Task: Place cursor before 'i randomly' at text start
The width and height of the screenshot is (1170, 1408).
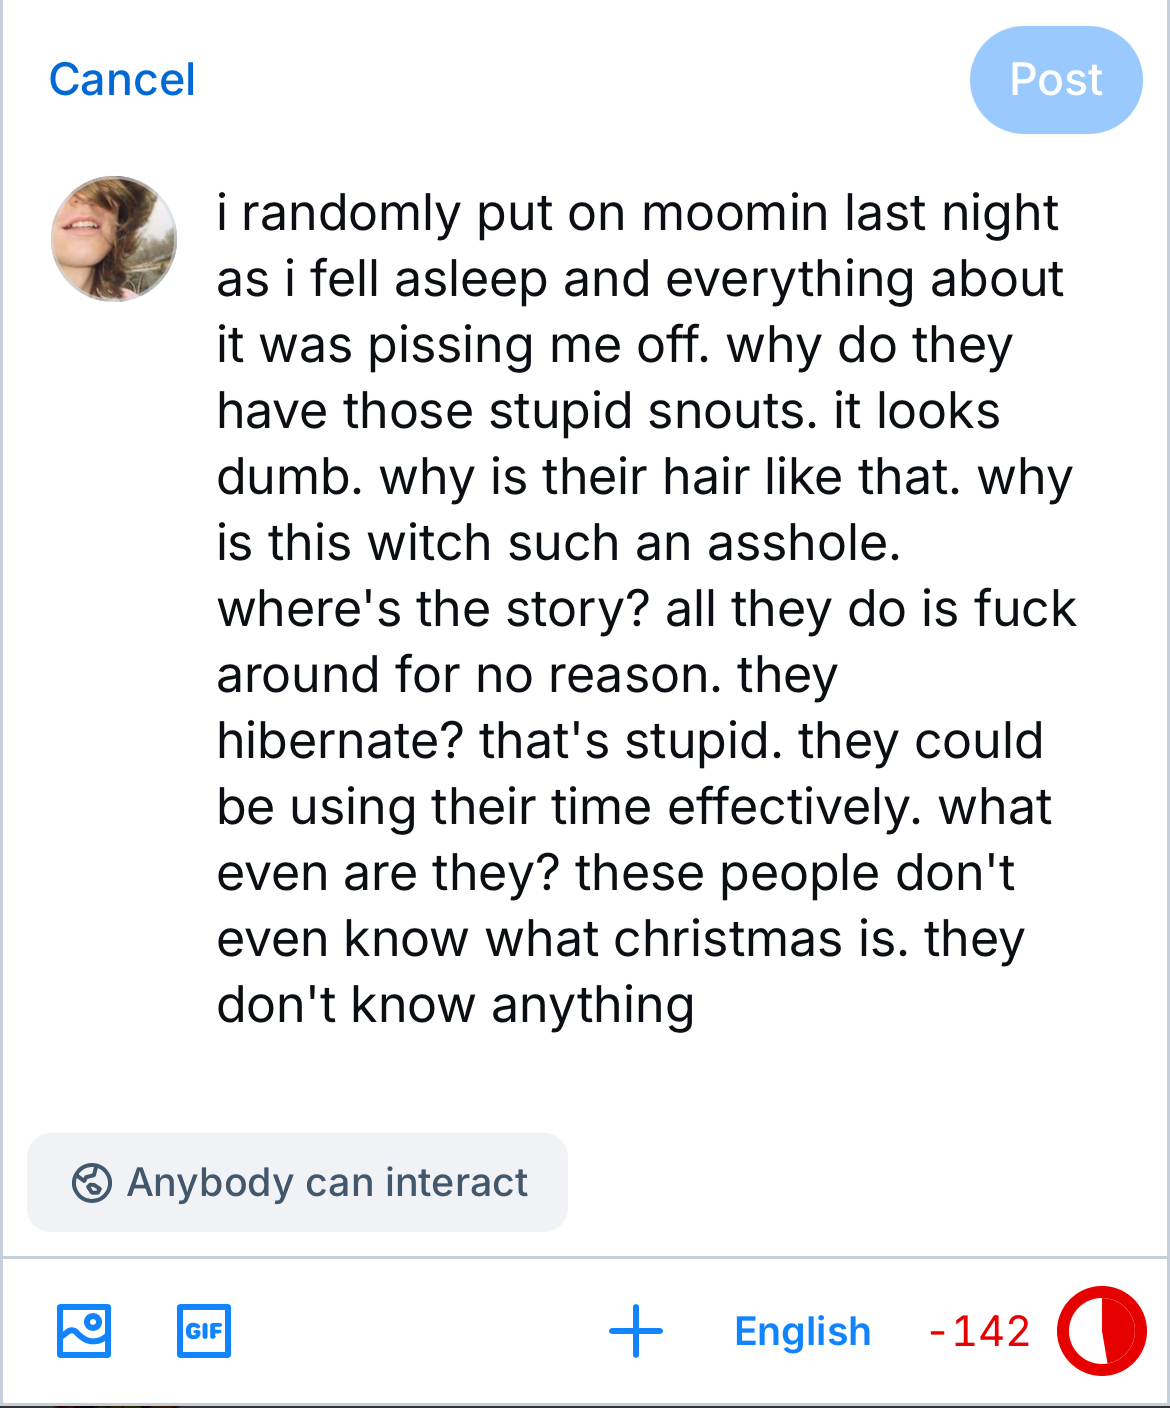Action: pos(219,213)
